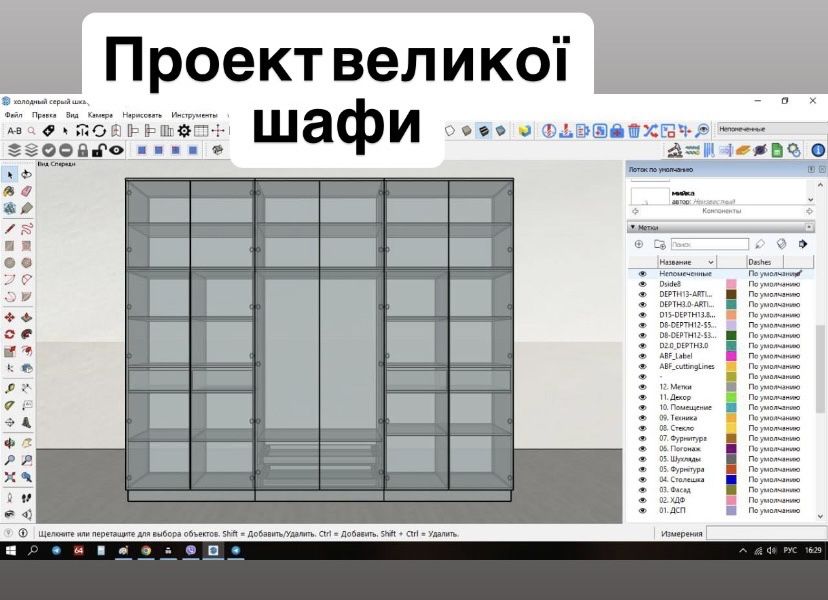828x600 pixels.
Task: Open the Вид menu
Action: [72, 115]
